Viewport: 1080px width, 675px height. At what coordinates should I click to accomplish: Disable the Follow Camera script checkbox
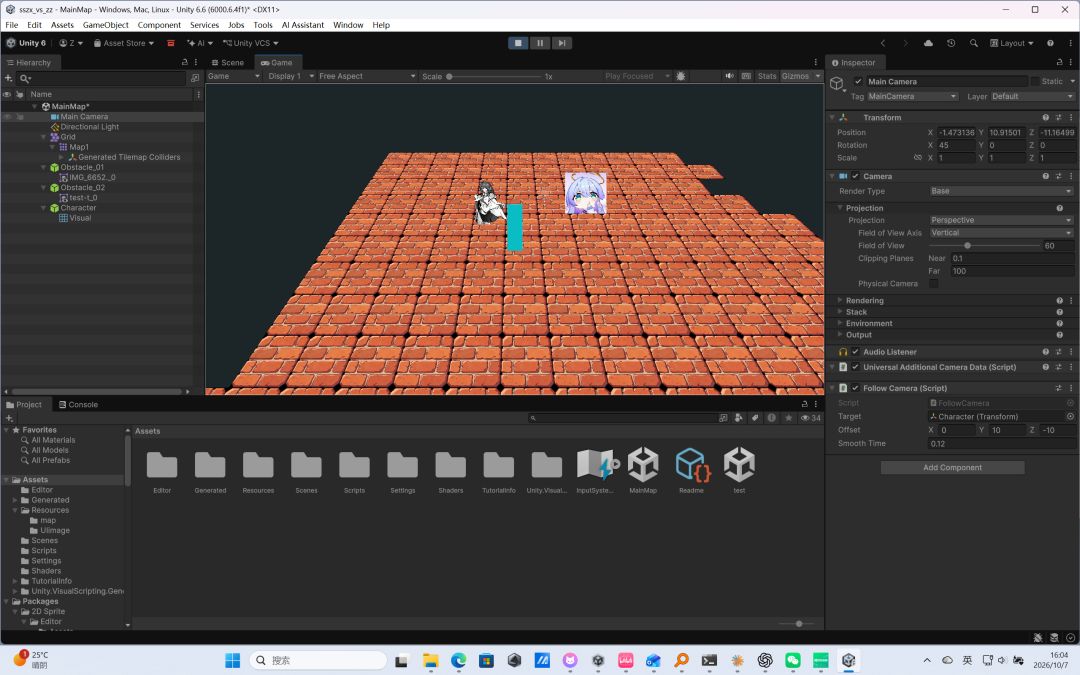click(x=855, y=388)
